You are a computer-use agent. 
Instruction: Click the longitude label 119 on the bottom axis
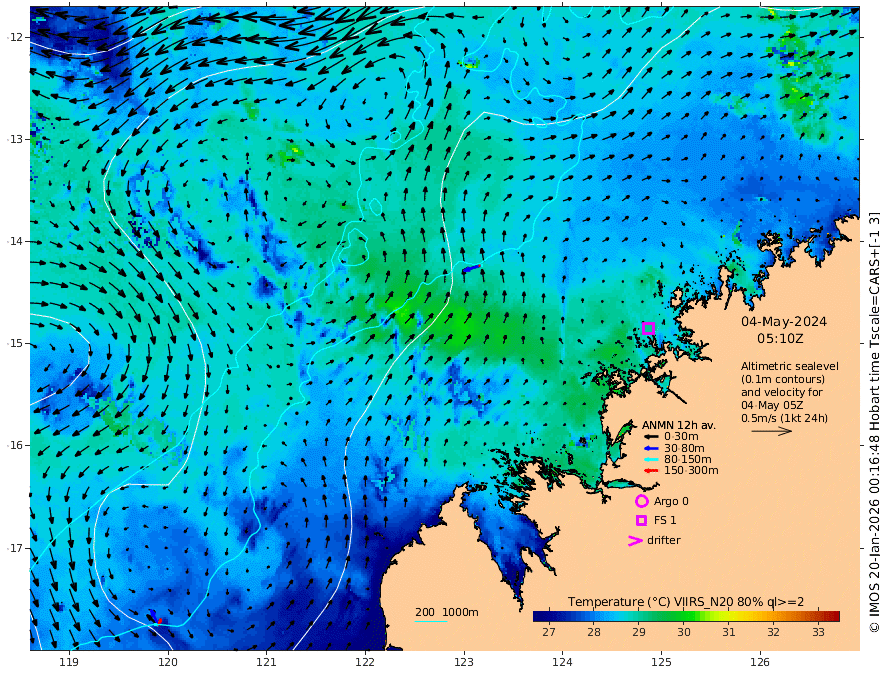pyautogui.click(x=69, y=662)
